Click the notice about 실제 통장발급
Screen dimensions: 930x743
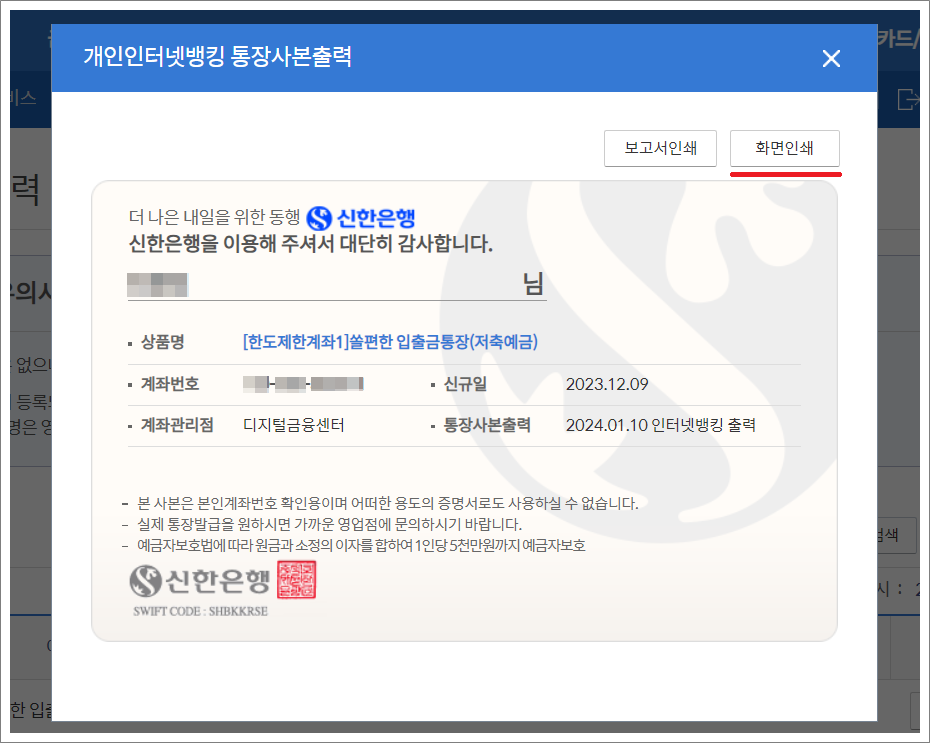329,525
